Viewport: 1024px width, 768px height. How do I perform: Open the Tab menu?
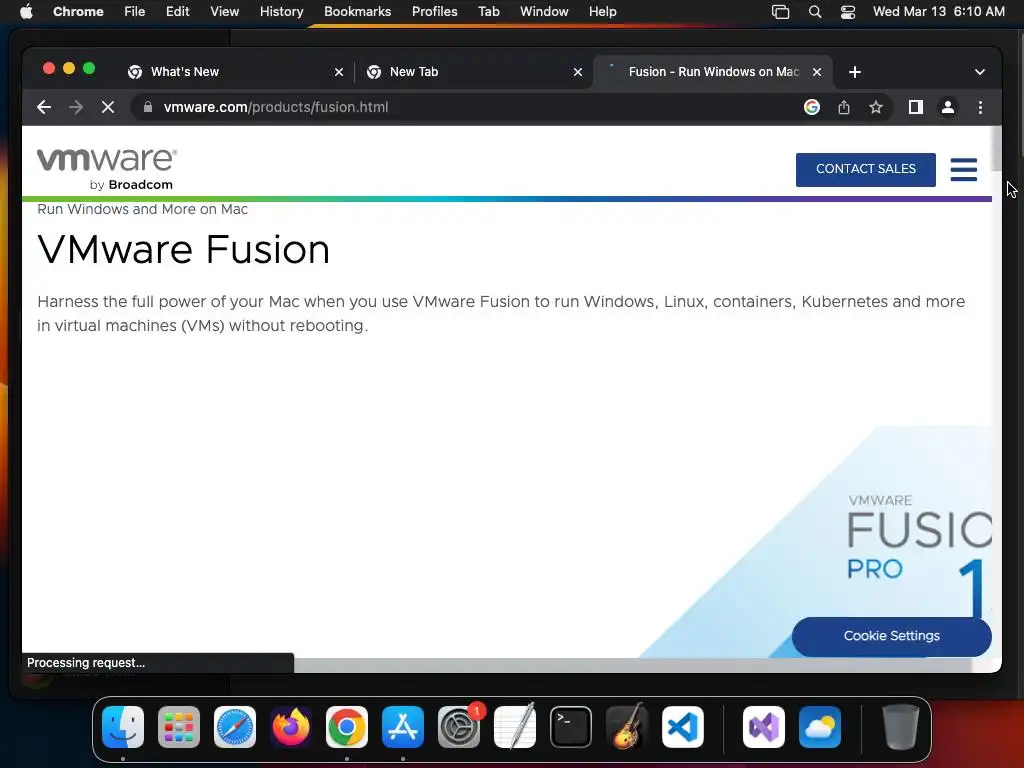click(488, 11)
